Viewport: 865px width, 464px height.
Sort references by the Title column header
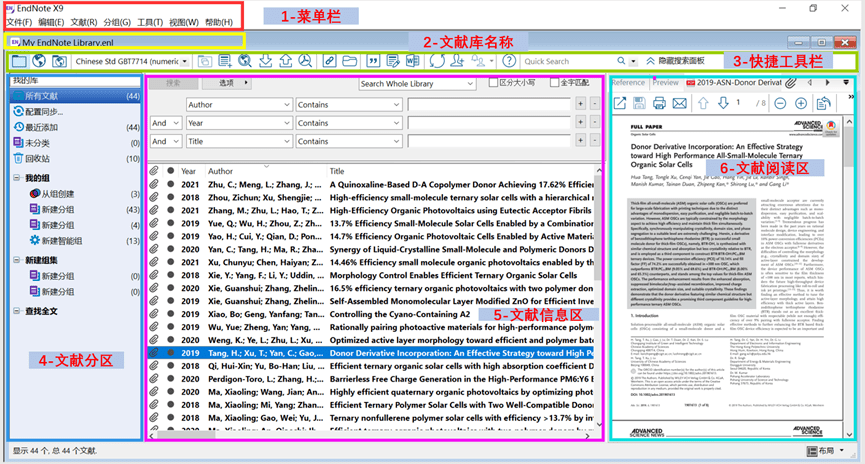(337, 171)
